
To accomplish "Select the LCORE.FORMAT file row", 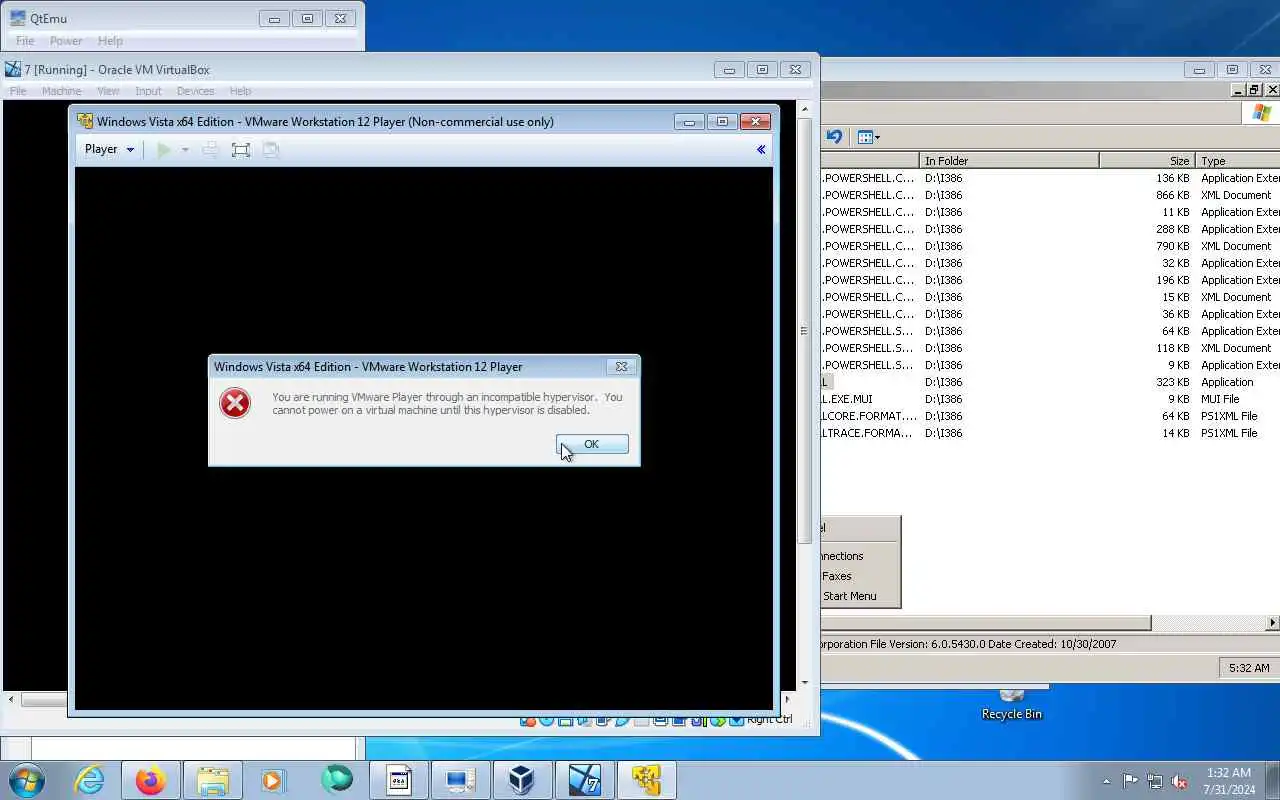I will [1050, 416].
